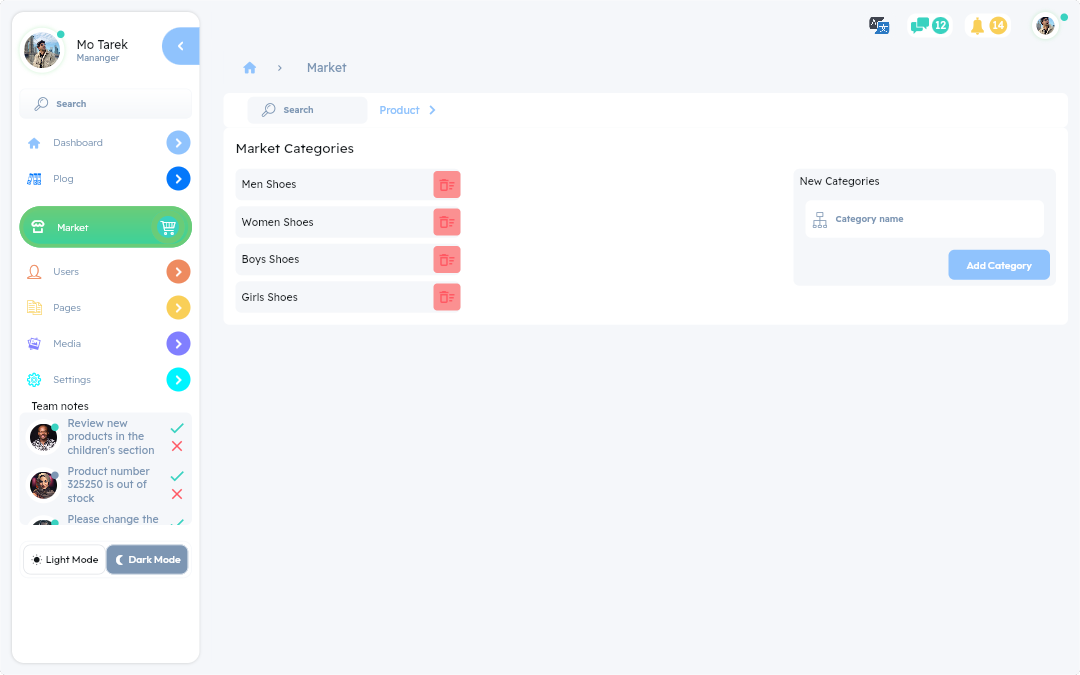
Task: Click the translate/language icon in the top bar
Action: (878, 25)
